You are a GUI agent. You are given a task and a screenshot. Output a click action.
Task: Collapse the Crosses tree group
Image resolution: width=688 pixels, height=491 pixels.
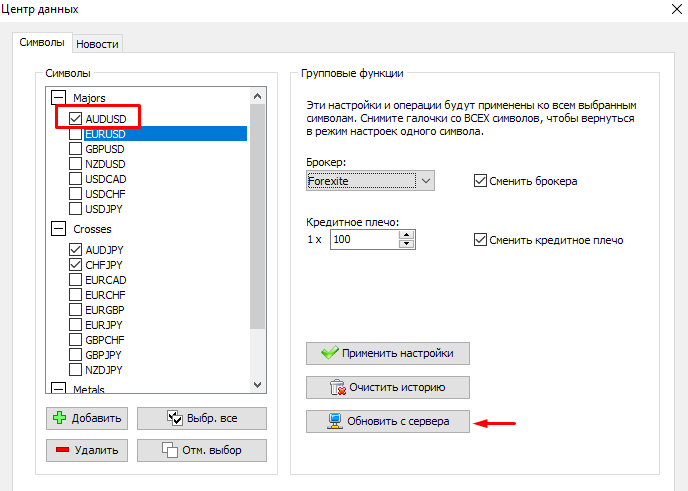(57, 229)
